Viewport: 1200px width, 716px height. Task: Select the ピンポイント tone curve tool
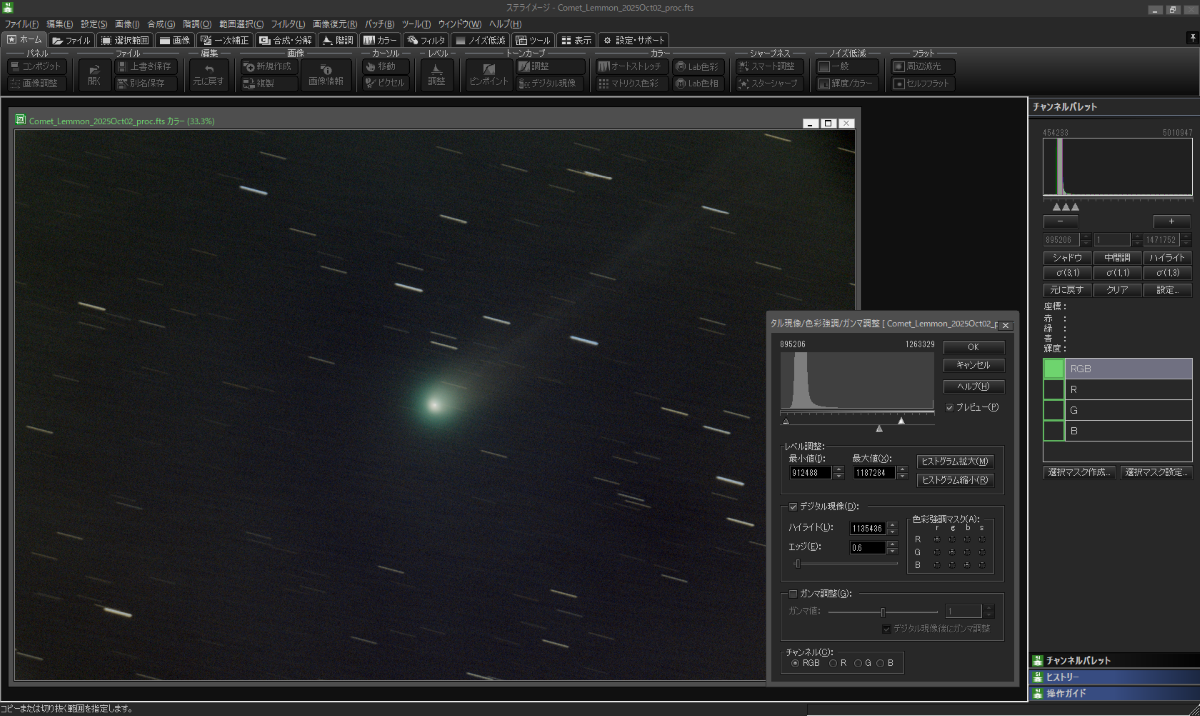pyautogui.click(x=490, y=74)
